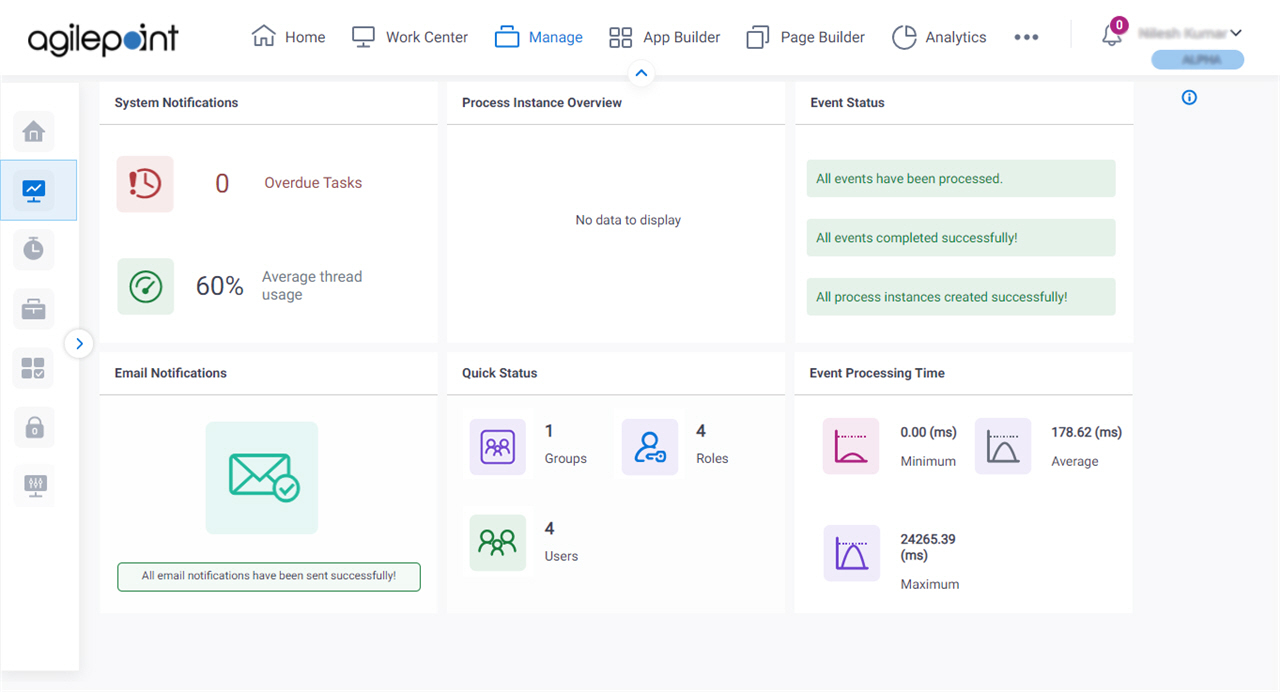Click the Event Processing Time heading
Image resolution: width=1280 pixels, height=692 pixels.
tap(877, 373)
